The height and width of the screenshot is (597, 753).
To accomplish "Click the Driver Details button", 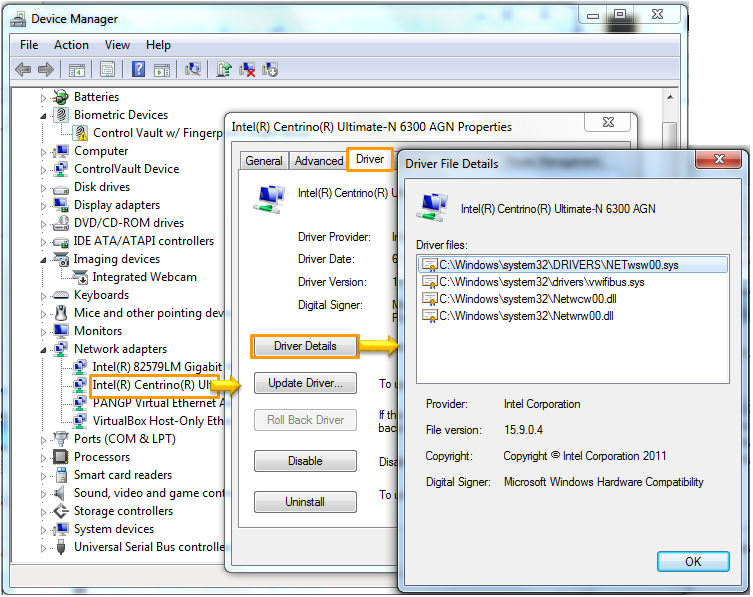I will (x=305, y=346).
